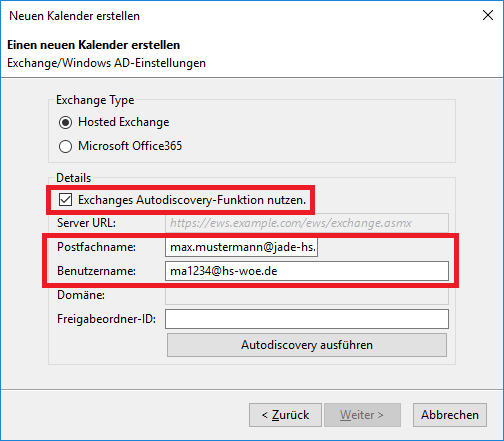Focus the empty Freigabeordner-ID field
The height and width of the screenshot is (441, 504).
pyautogui.click(x=307, y=319)
